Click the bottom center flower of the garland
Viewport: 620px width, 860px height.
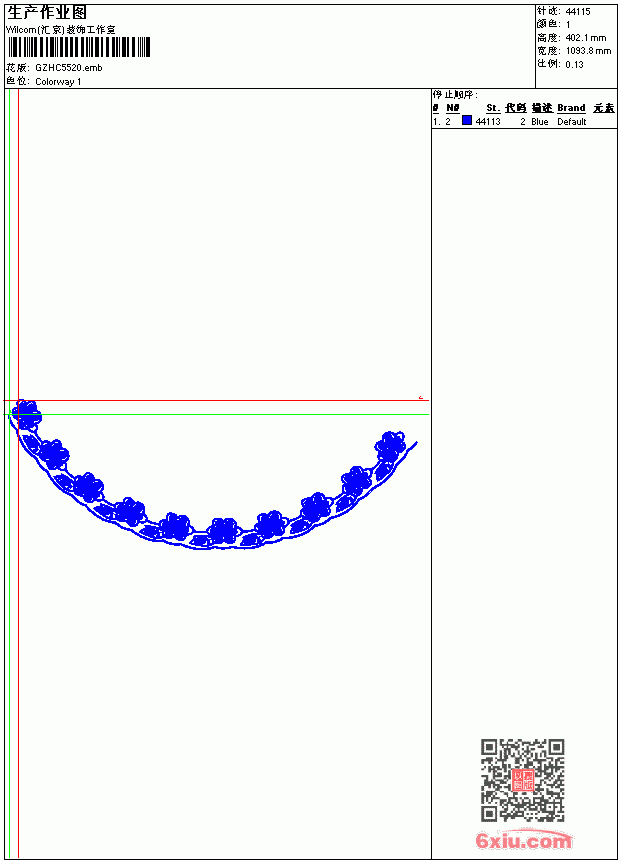pyautogui.click(x=223, y=531)
